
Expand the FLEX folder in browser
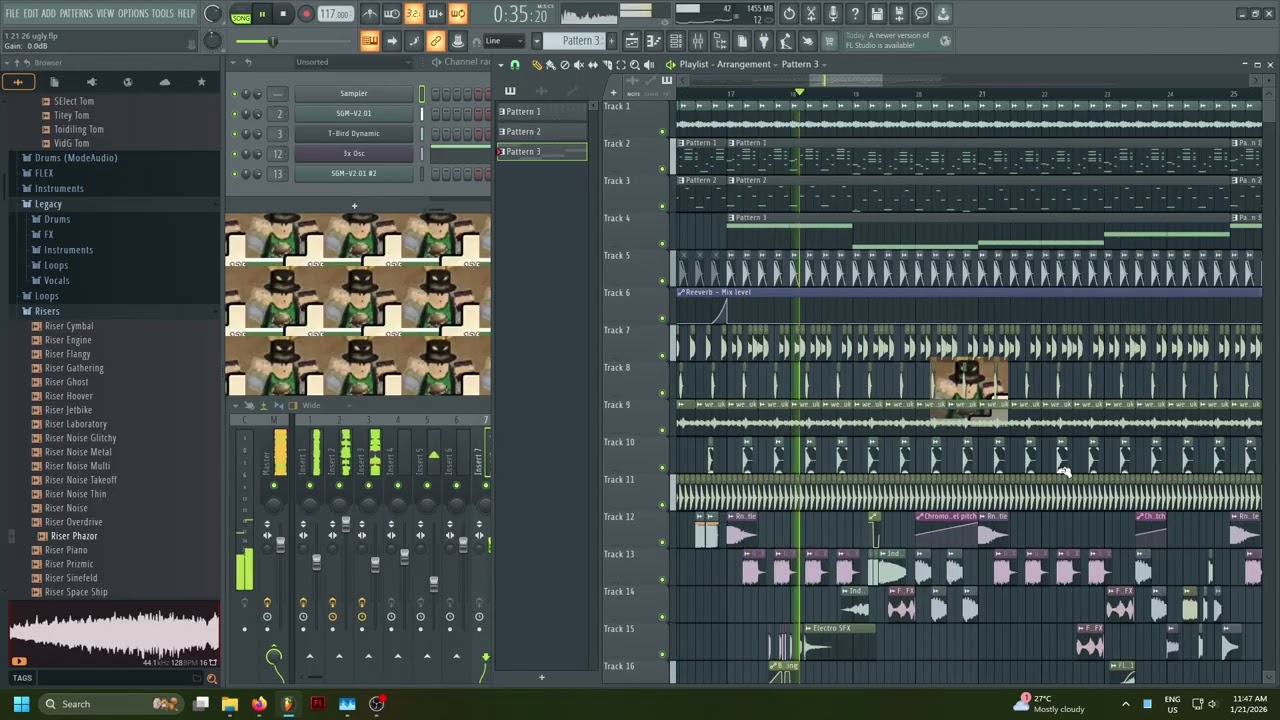pos(43,173)
